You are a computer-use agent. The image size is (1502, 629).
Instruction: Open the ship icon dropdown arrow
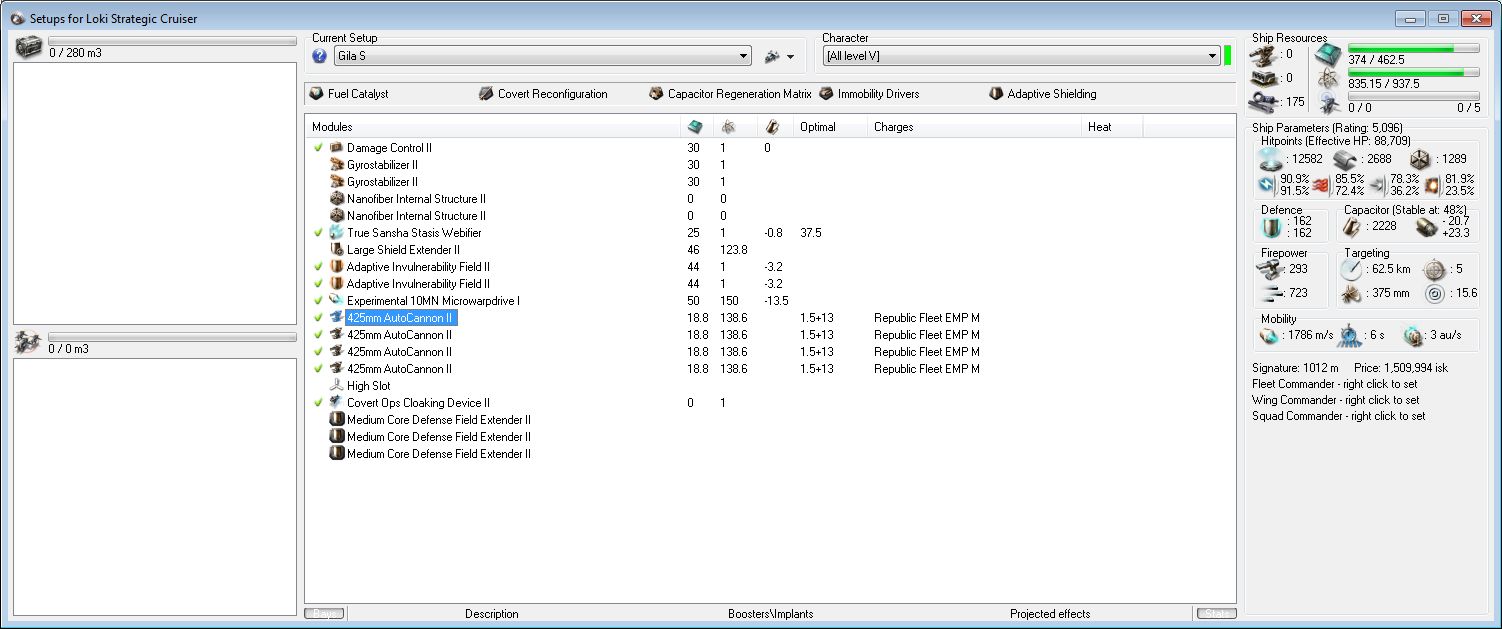[791, 57]
